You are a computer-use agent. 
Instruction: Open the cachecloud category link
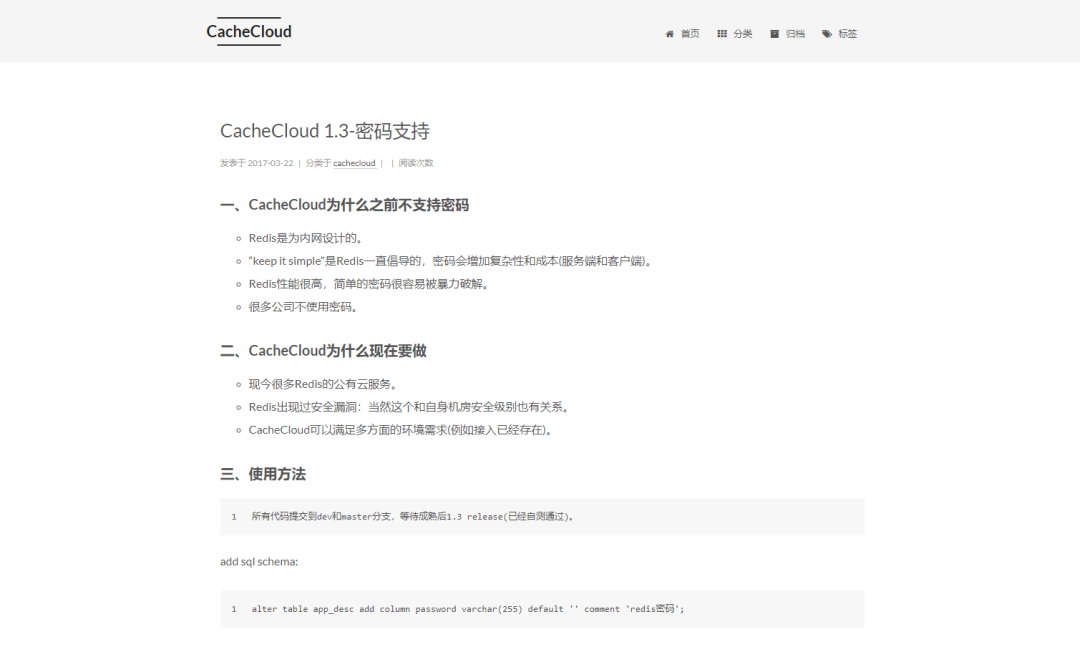(354, 163)
